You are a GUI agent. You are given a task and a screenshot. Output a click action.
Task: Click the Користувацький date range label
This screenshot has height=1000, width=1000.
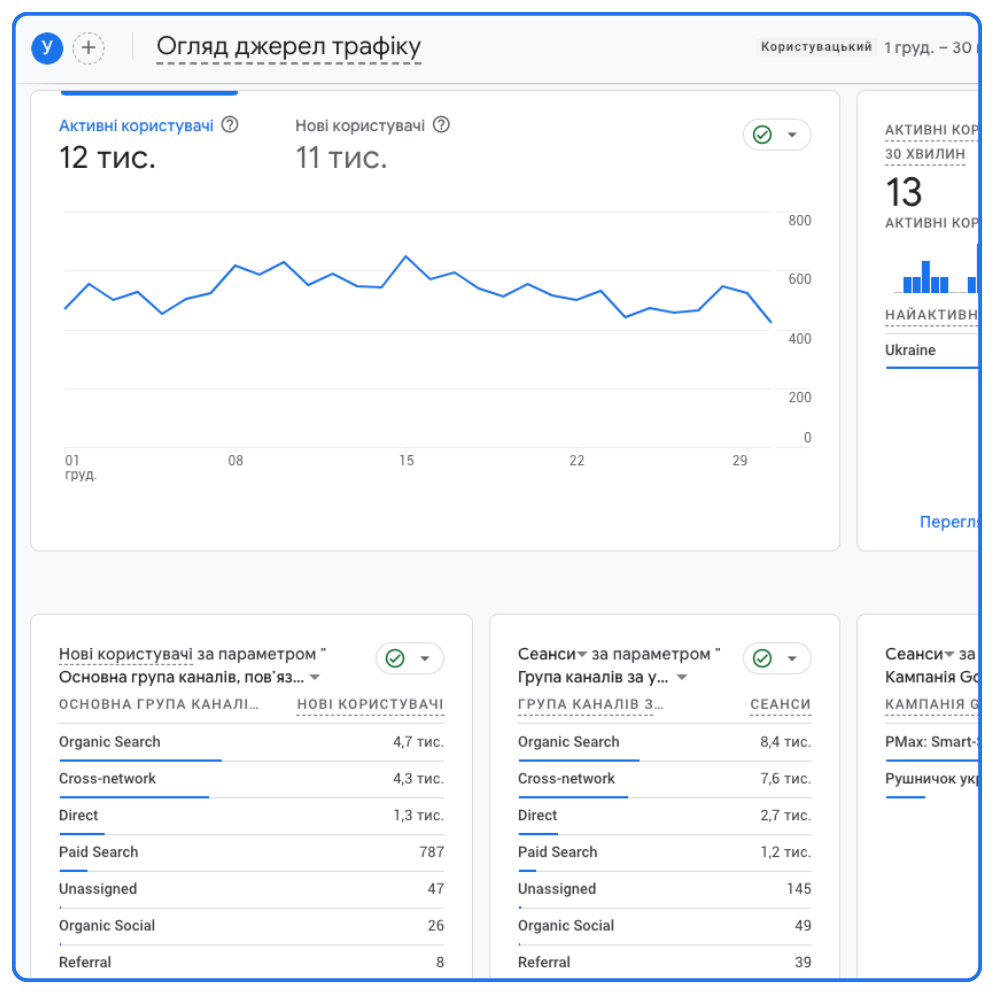[816, 47]
